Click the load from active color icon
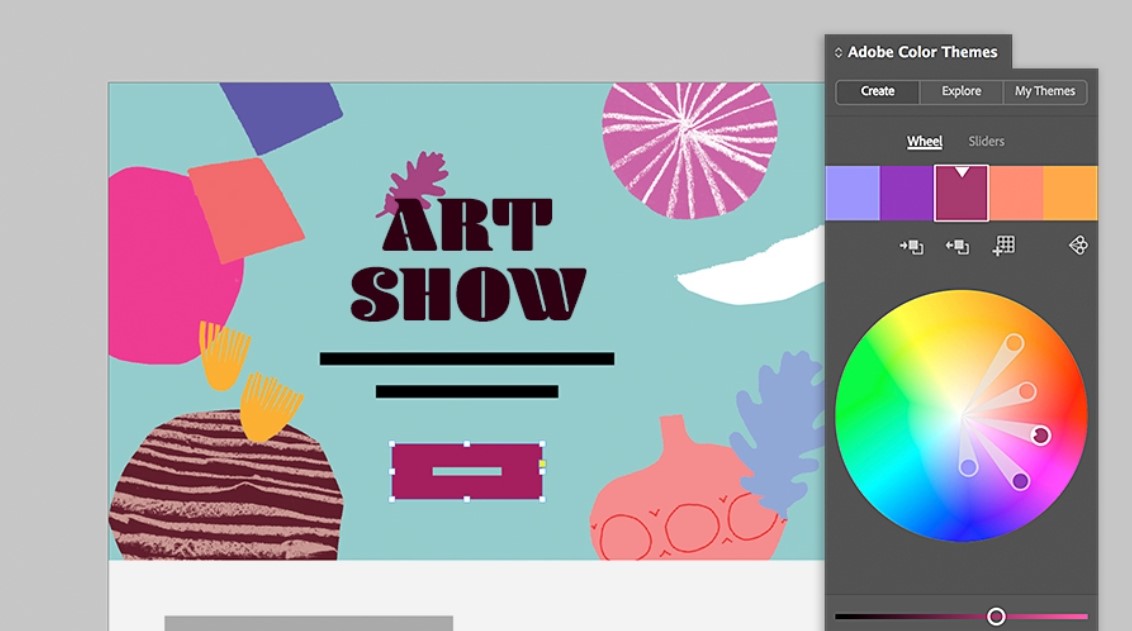 tap(957, 245)
